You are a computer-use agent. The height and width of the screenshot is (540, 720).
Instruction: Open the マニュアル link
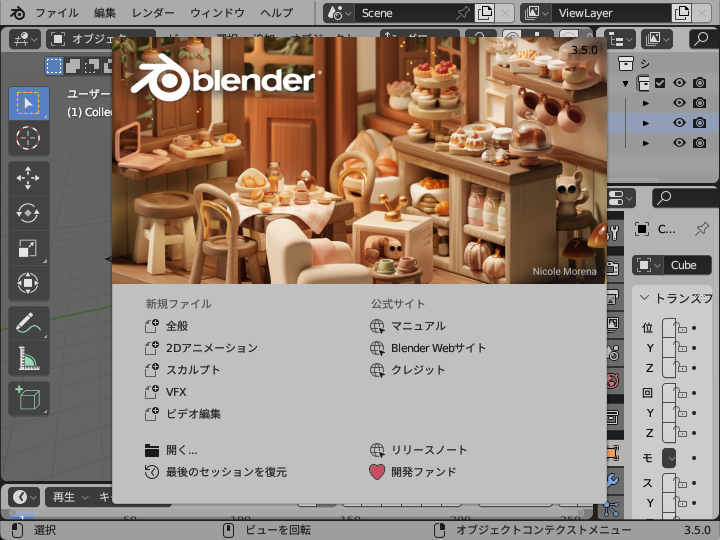pos(407,326)
